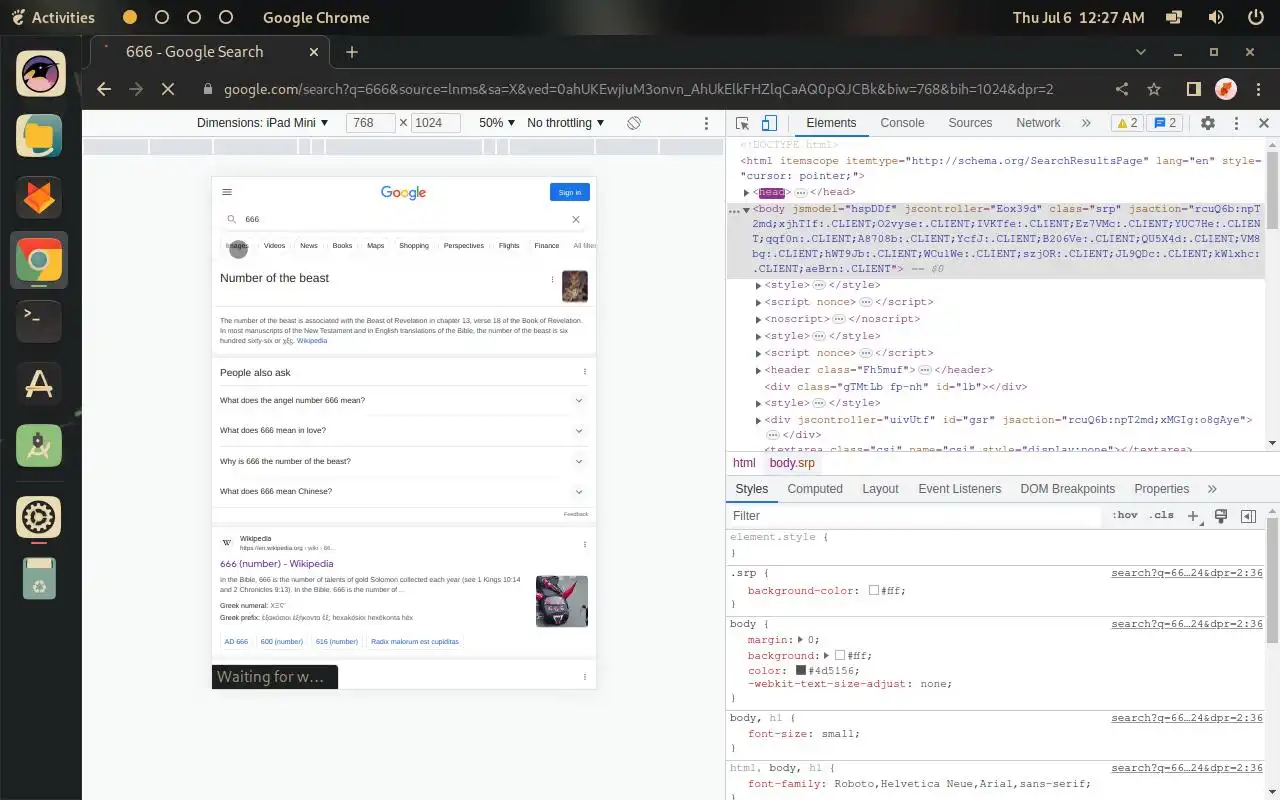This screenshot has width=1280, height=800.
Task: Click the .srp background-color white swatch
Action: [x=873, y=591]
